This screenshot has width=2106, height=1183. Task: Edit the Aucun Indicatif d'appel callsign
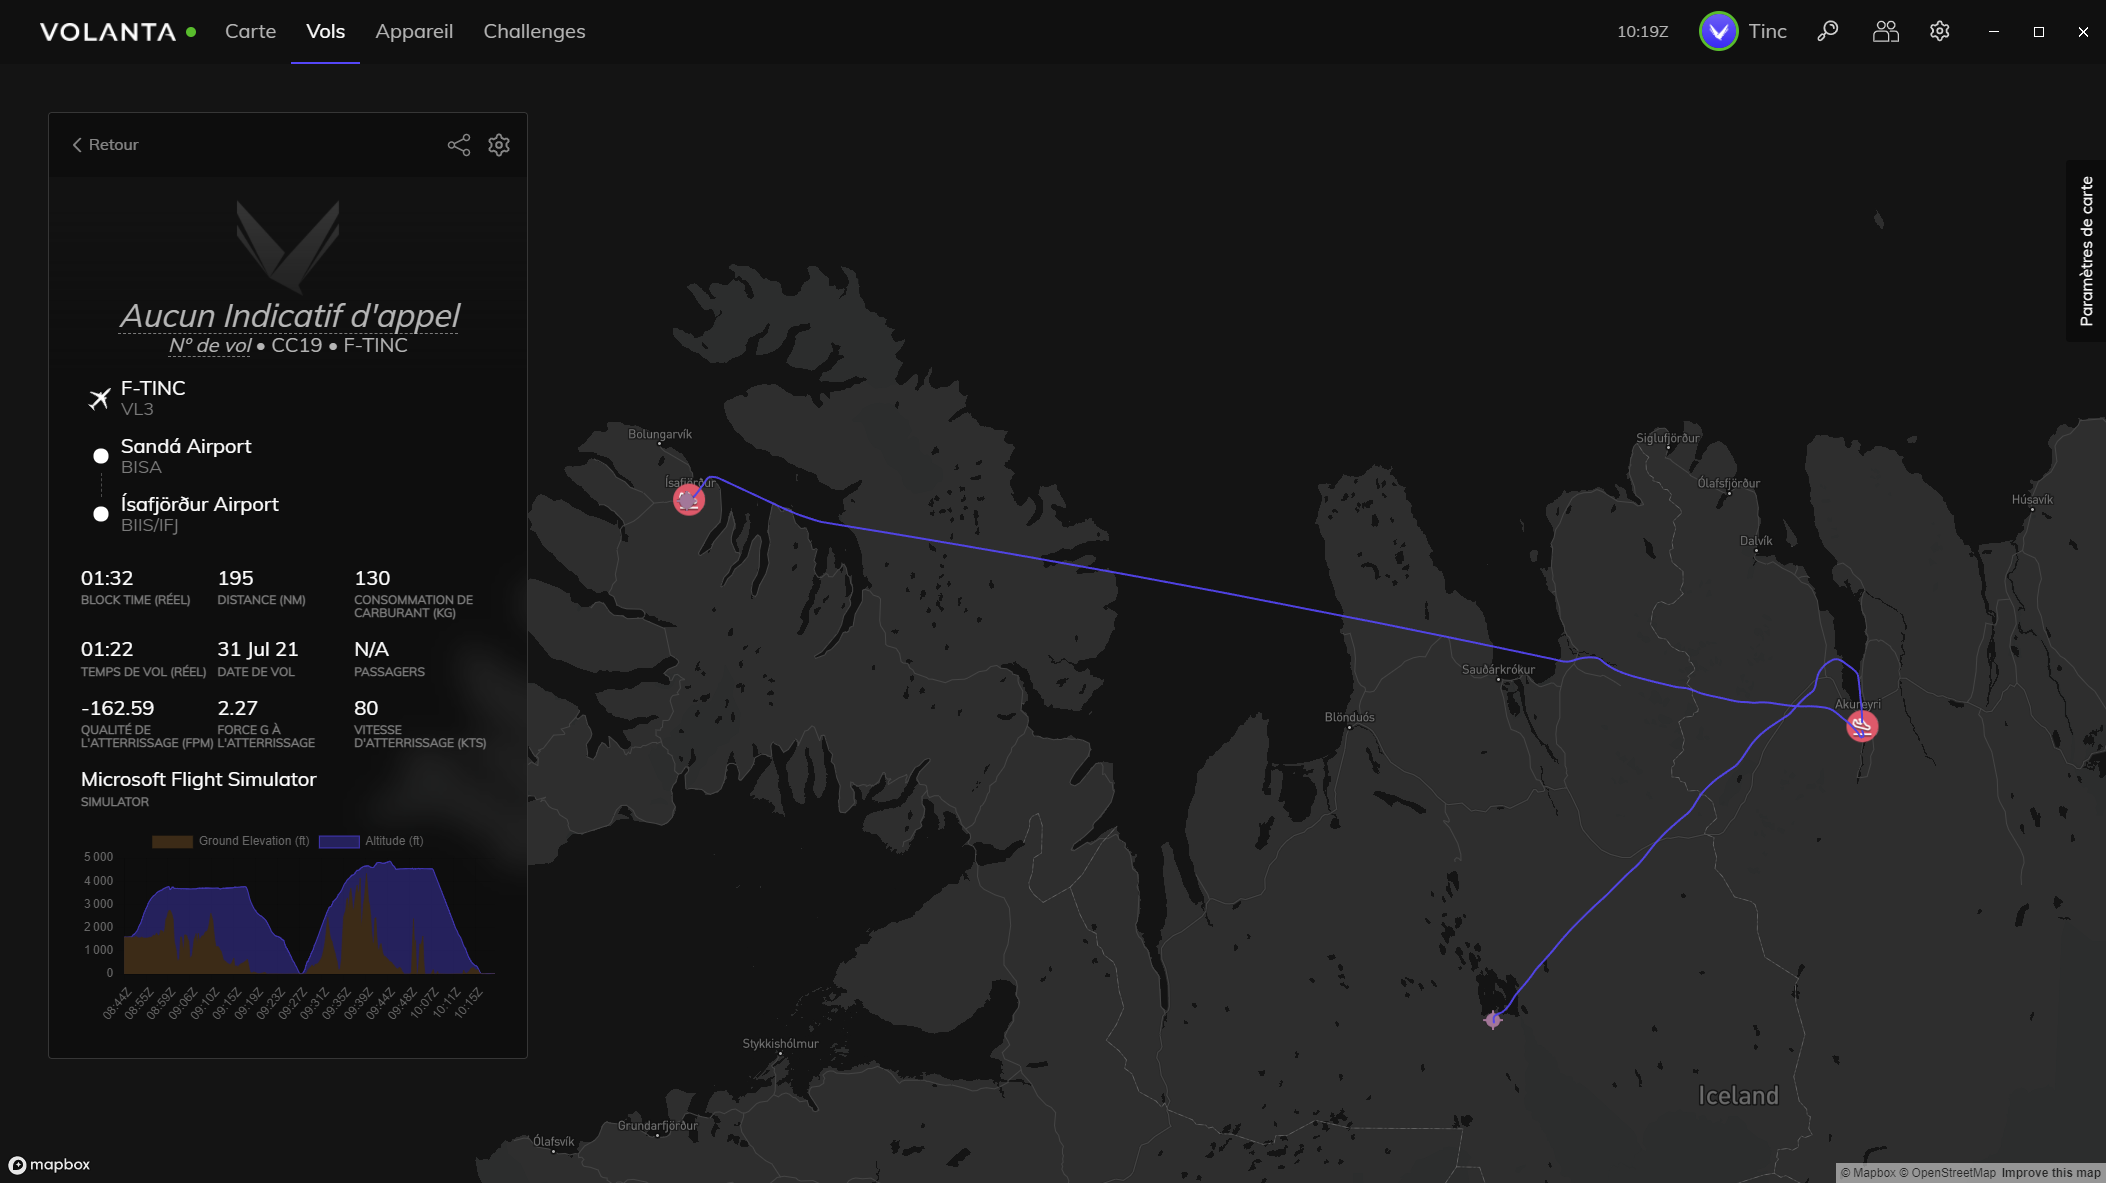point(289,315)
